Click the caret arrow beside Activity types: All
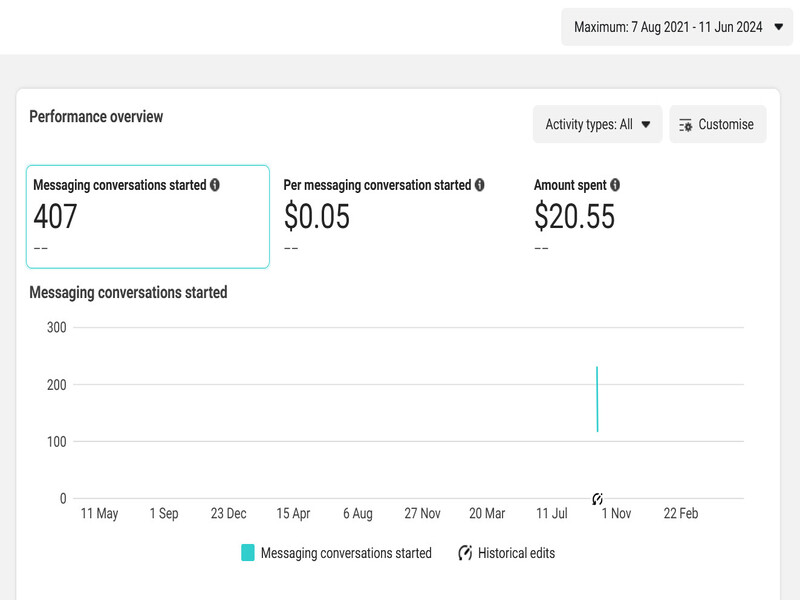The height and width of the screenshot is (600, 800). [646, 125]
